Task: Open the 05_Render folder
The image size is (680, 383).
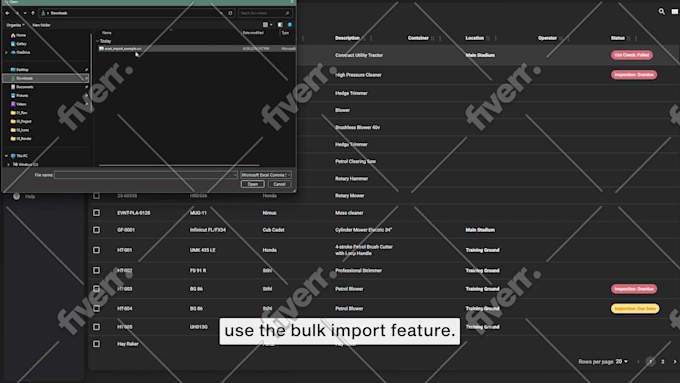Action: 21,139
